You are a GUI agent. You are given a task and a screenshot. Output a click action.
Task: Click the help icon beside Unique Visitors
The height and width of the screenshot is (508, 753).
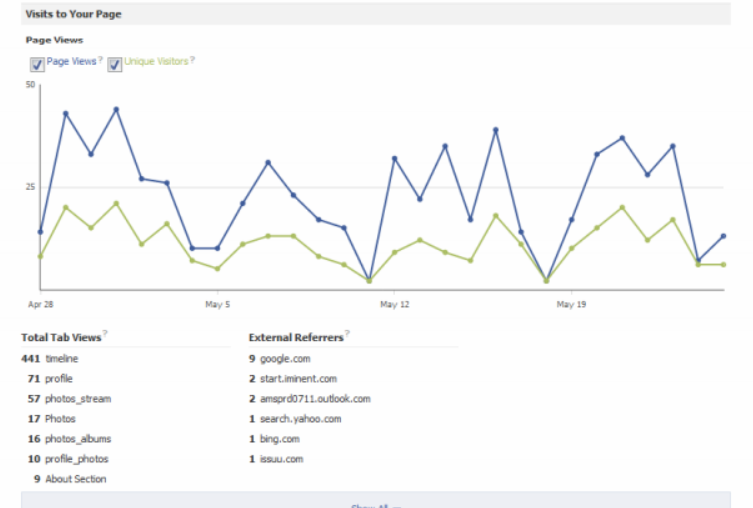[x=193, y=60]
